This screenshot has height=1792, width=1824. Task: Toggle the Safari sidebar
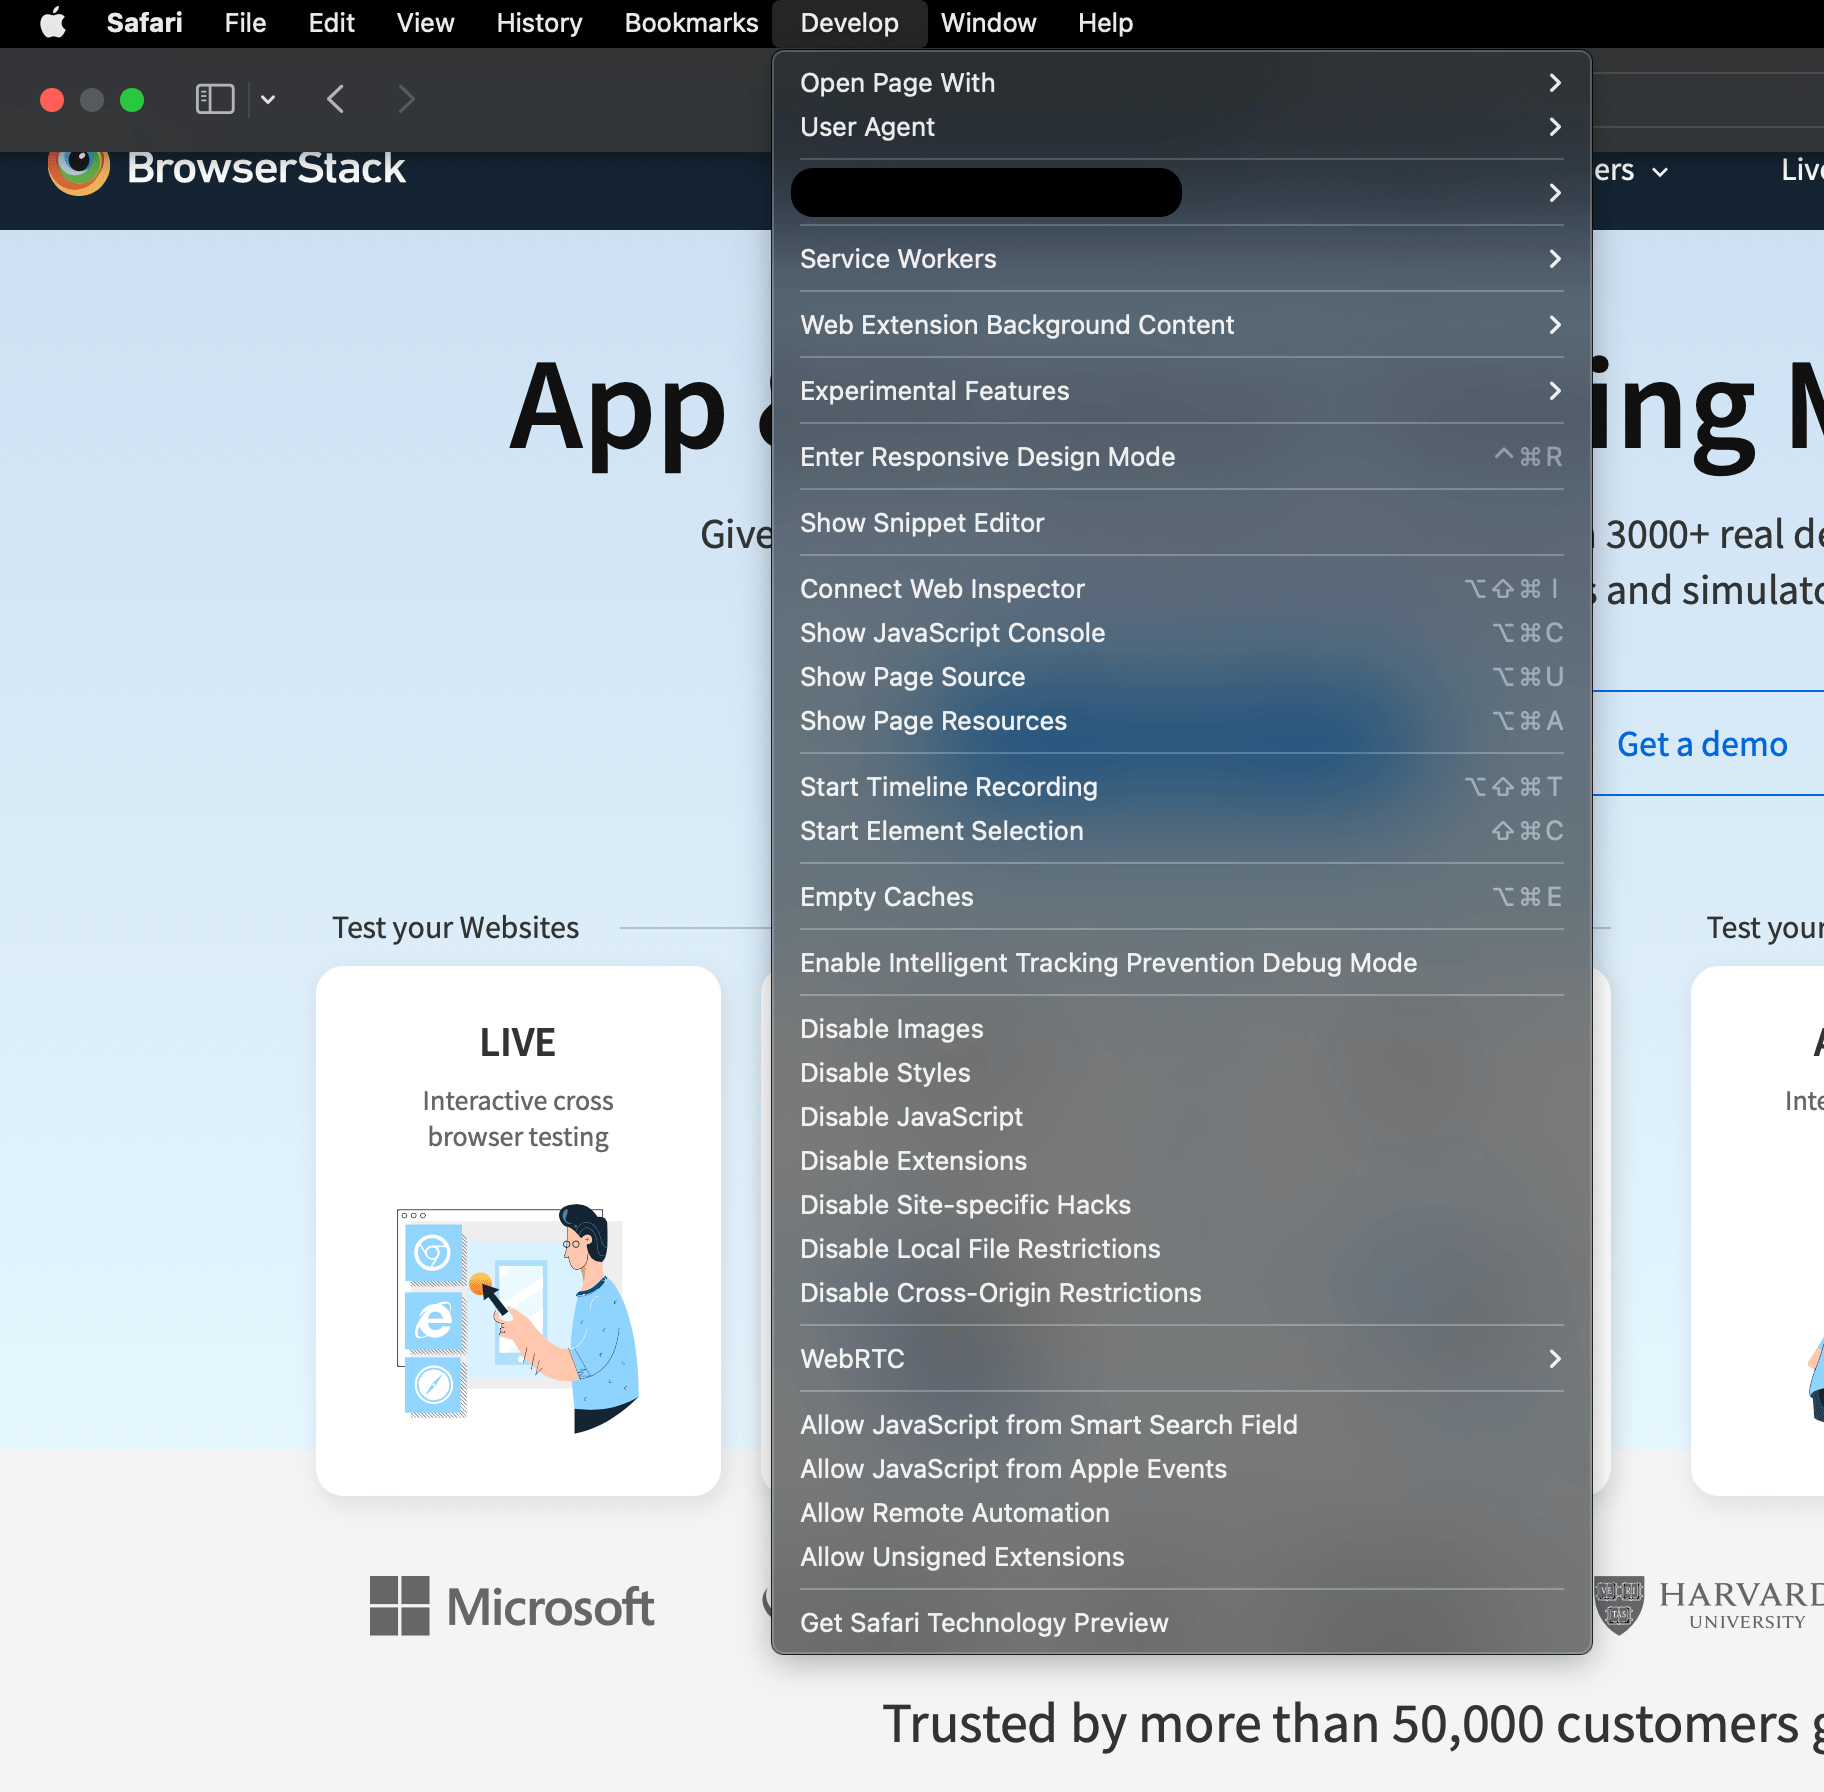pos(214,99)
